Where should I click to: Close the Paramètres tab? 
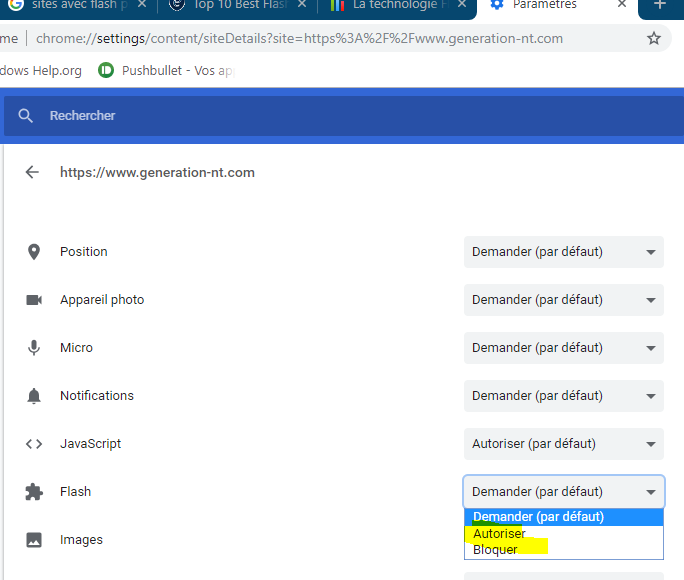click(x=622, y=4)
